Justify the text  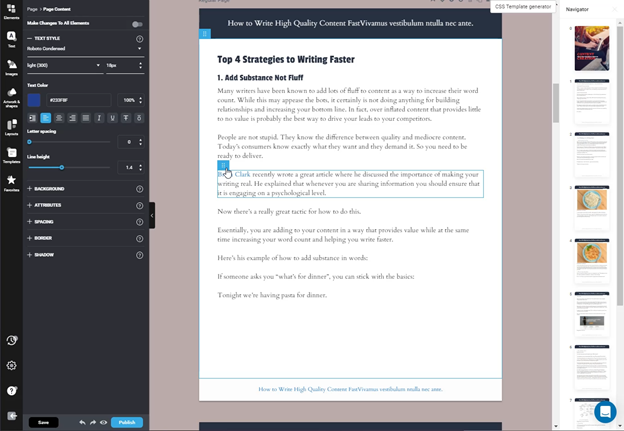click(86, 118)
